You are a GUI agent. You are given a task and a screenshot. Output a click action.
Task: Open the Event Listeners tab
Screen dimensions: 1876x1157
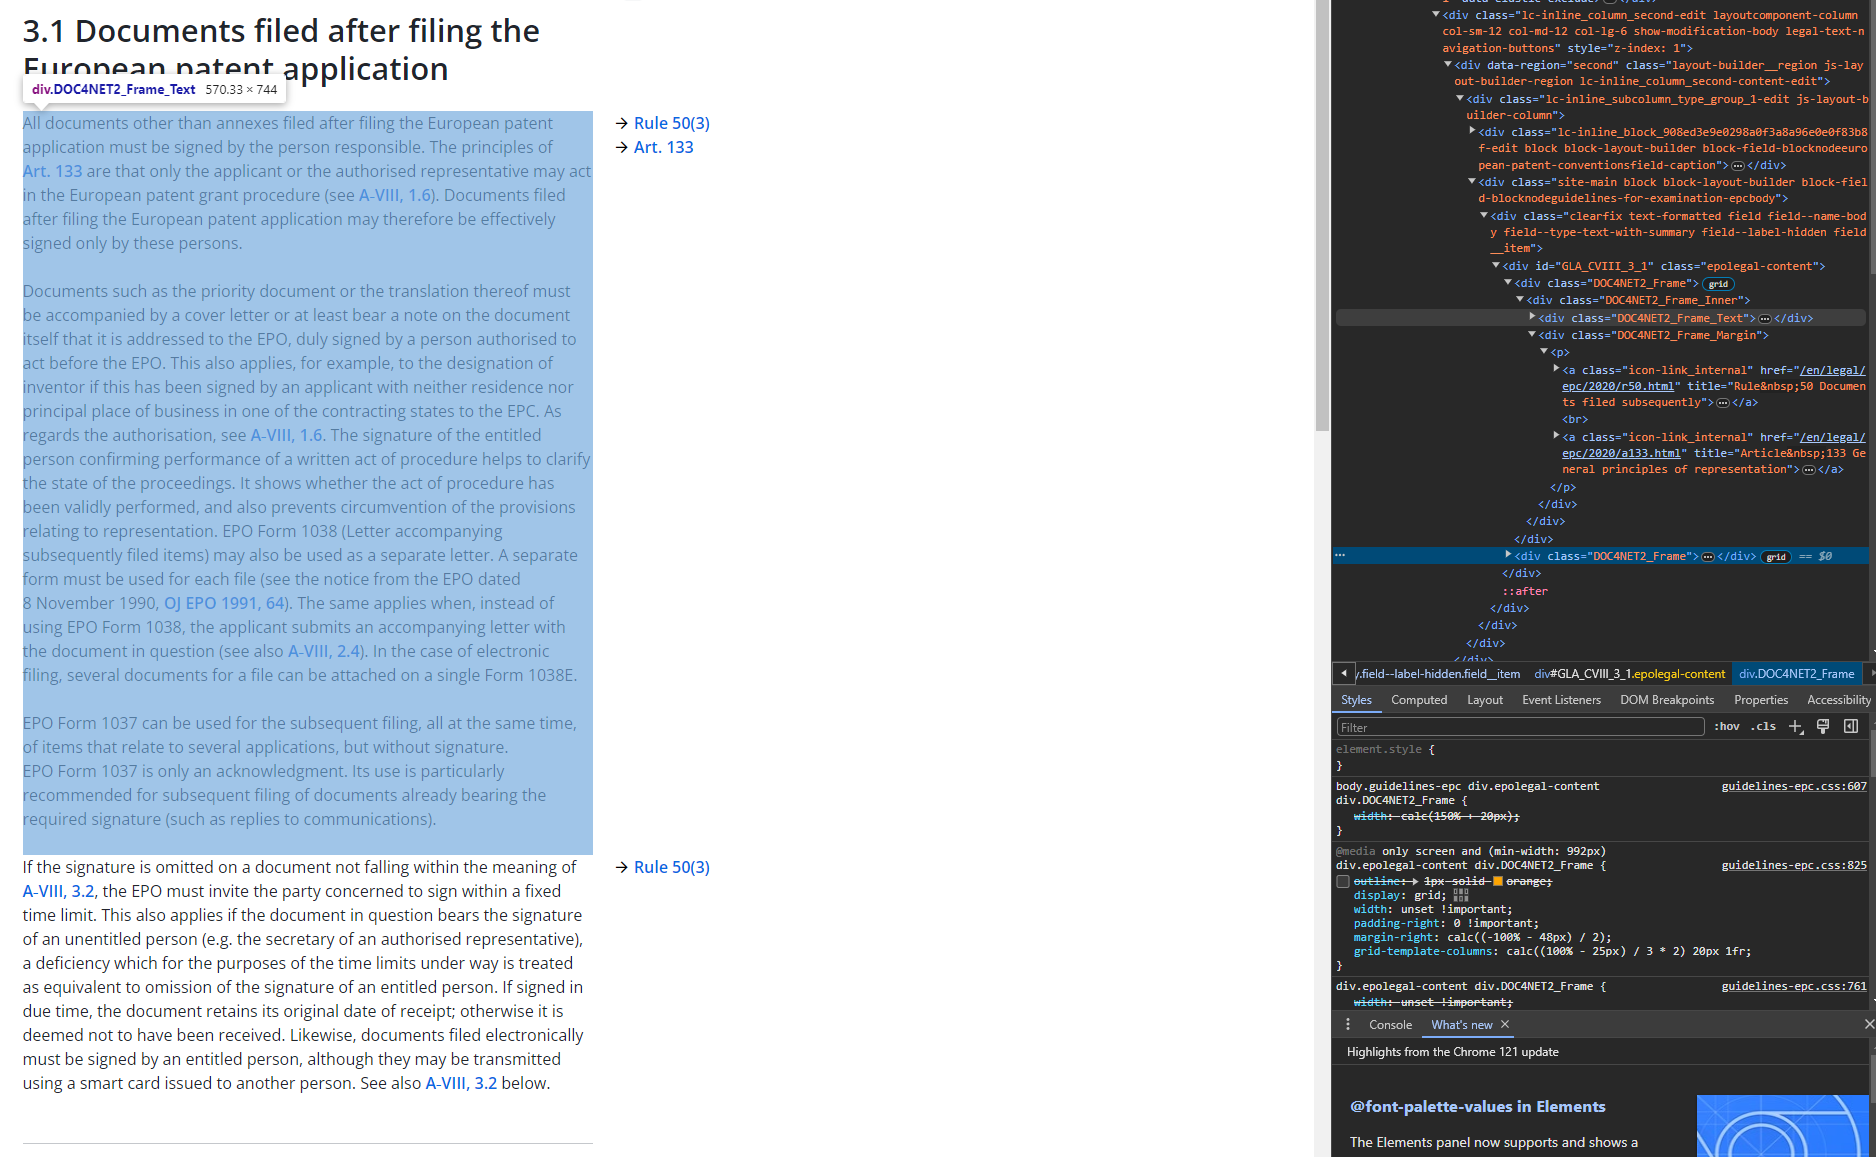1561,700
